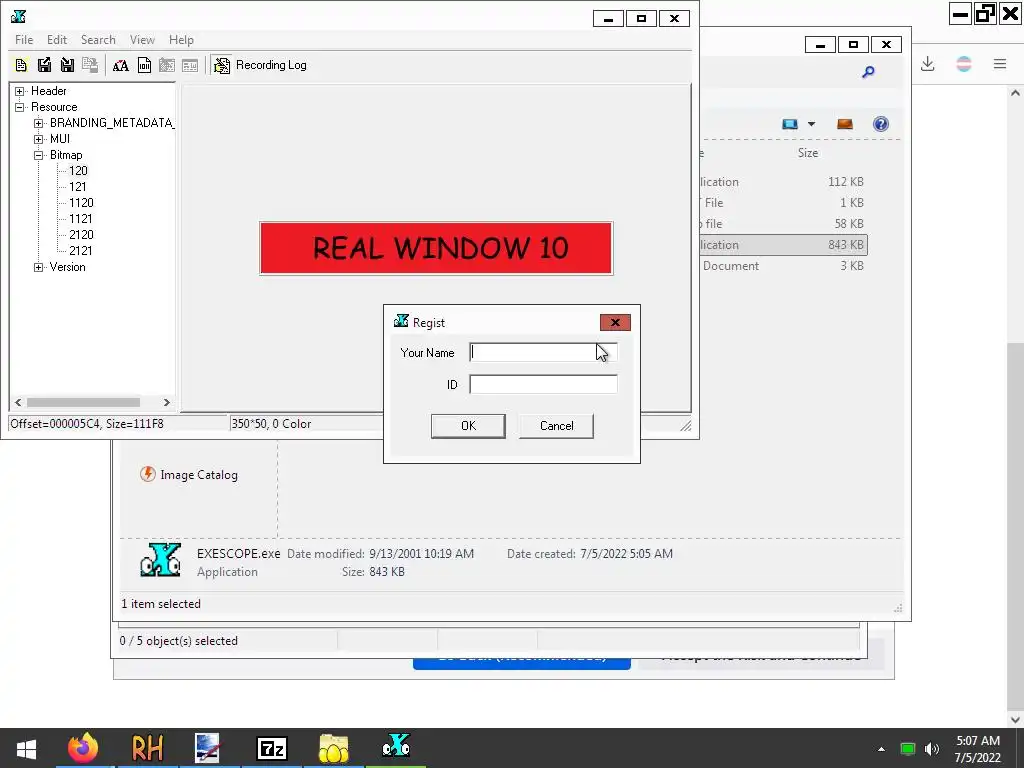Select bitmap resource 2120

tap(81, 234)
